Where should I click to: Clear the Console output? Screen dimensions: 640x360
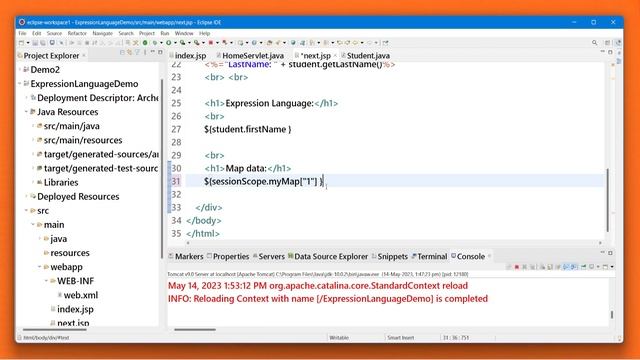pyautogui.click(x=542, y=267)
